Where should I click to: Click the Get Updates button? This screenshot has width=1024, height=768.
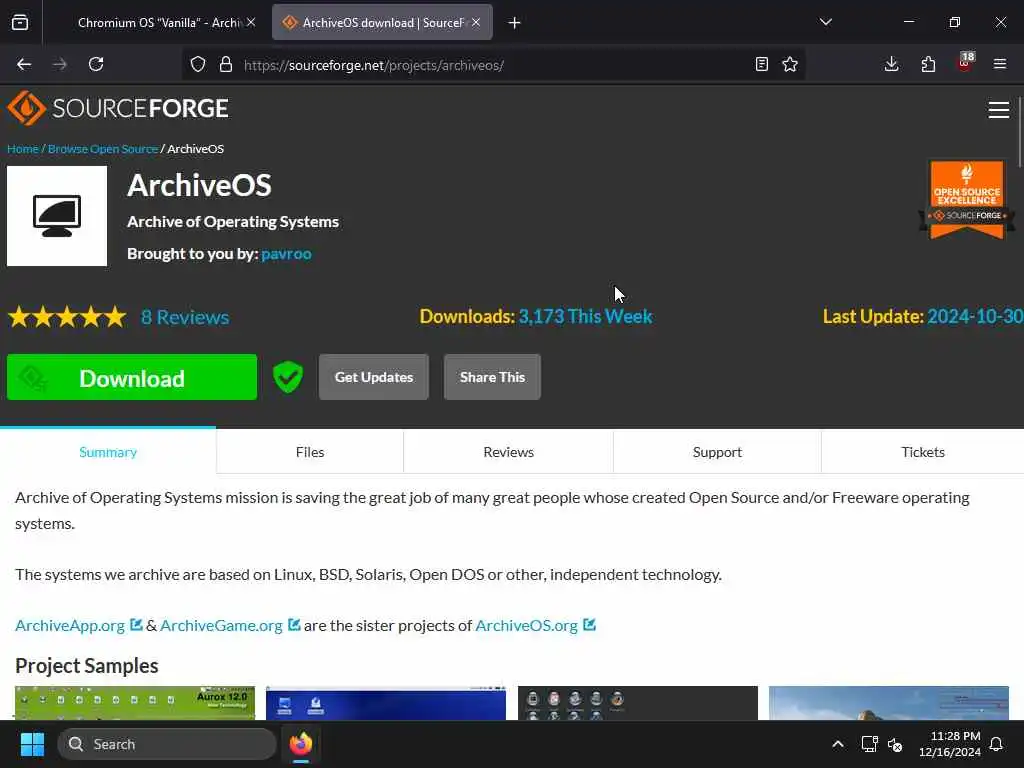point(374,377)
